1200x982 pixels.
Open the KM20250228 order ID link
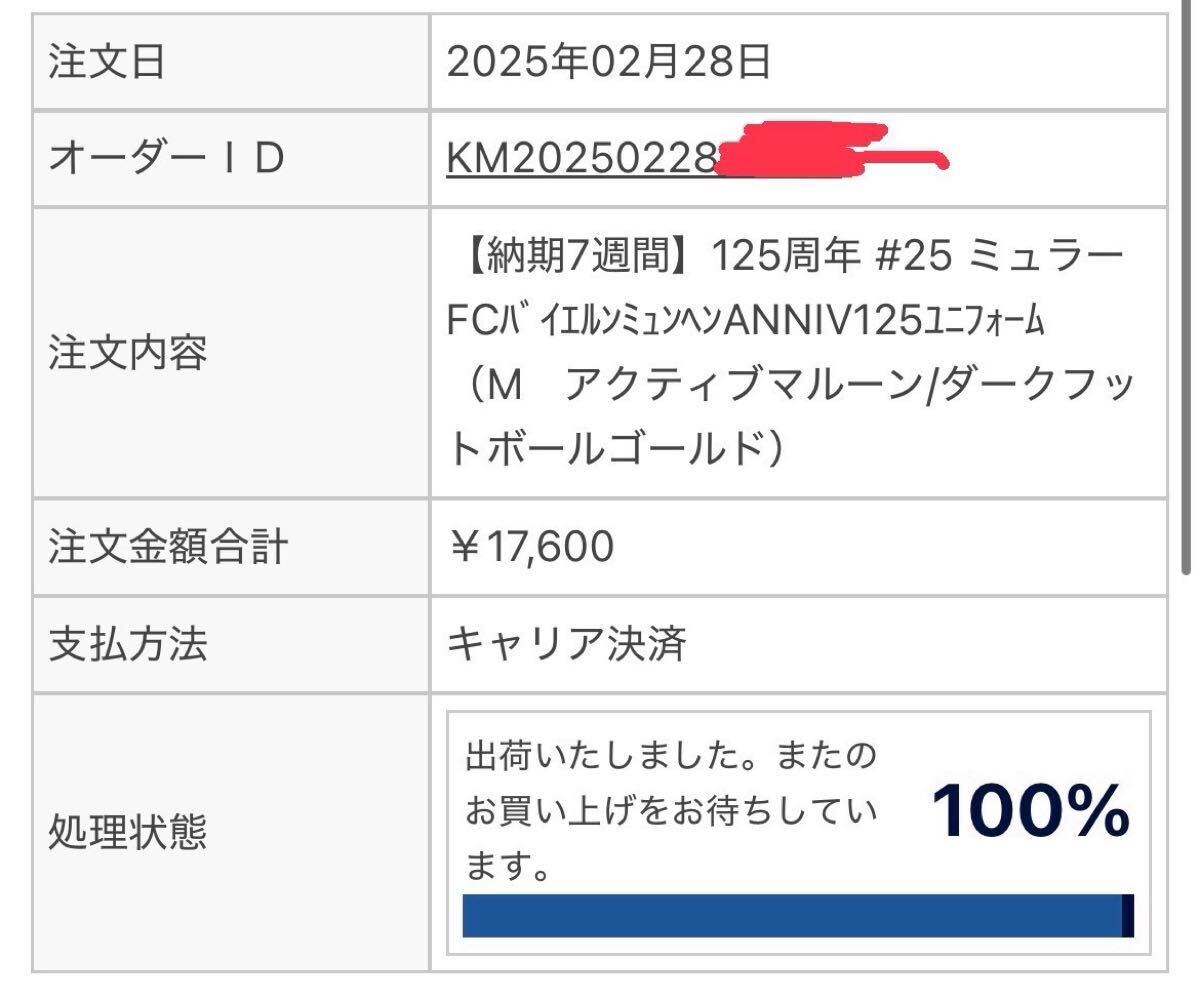[x=580, y=160]
